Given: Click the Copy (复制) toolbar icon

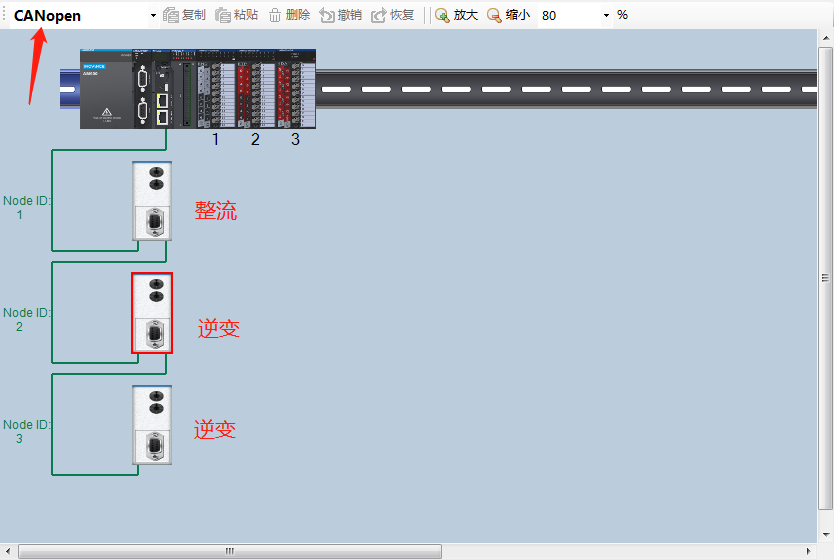Looking at the screenshot, I should 171,15.
